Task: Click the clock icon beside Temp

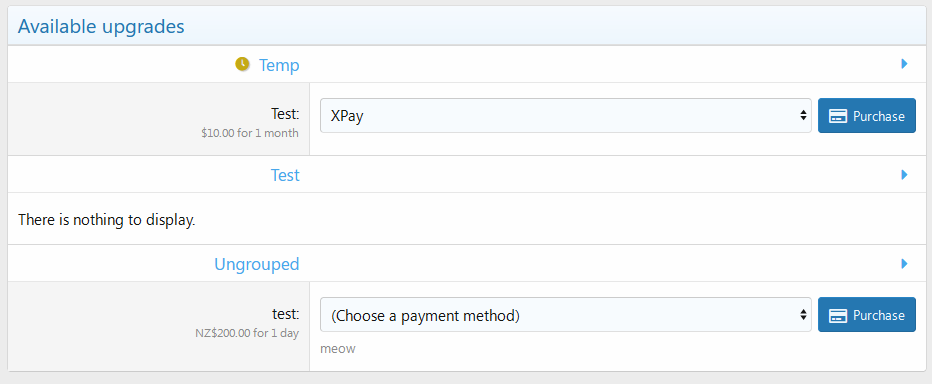Action: [x=243, y=64]
